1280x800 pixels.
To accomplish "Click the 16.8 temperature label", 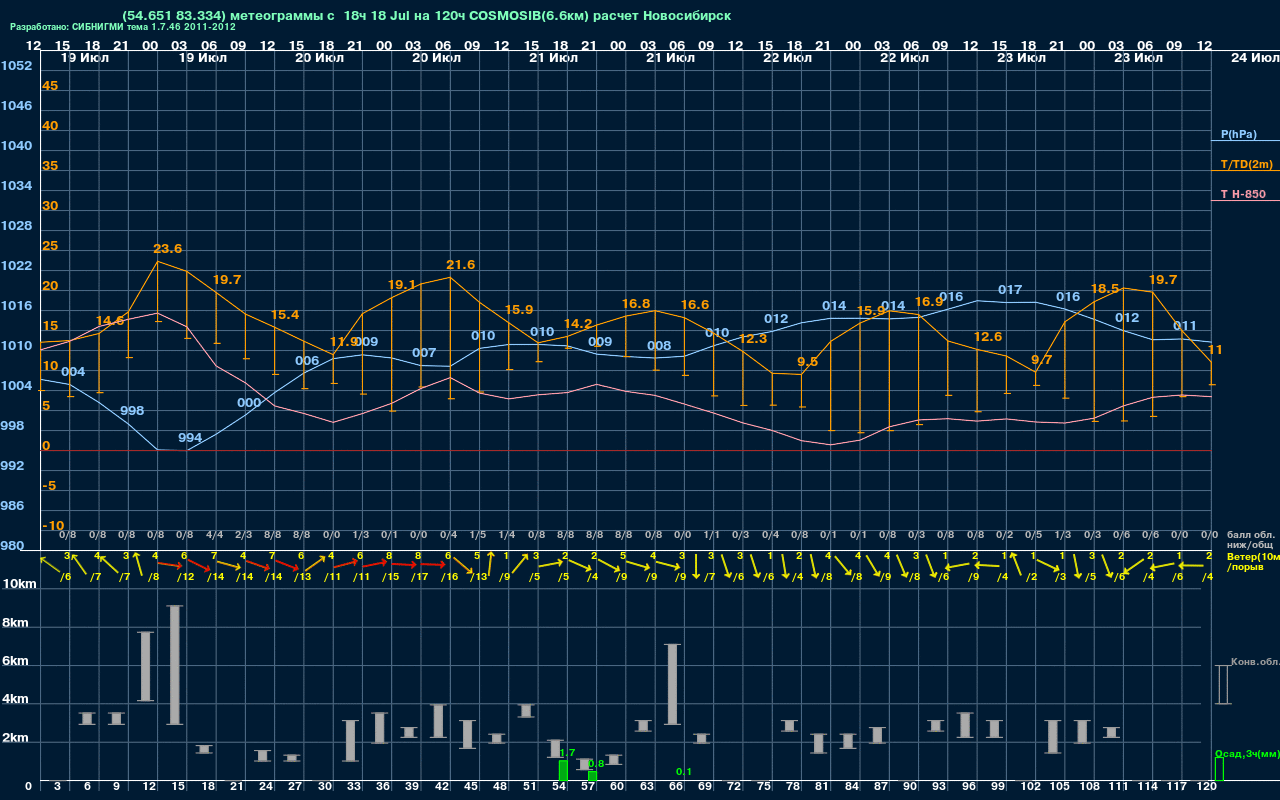I will [636, 304].
